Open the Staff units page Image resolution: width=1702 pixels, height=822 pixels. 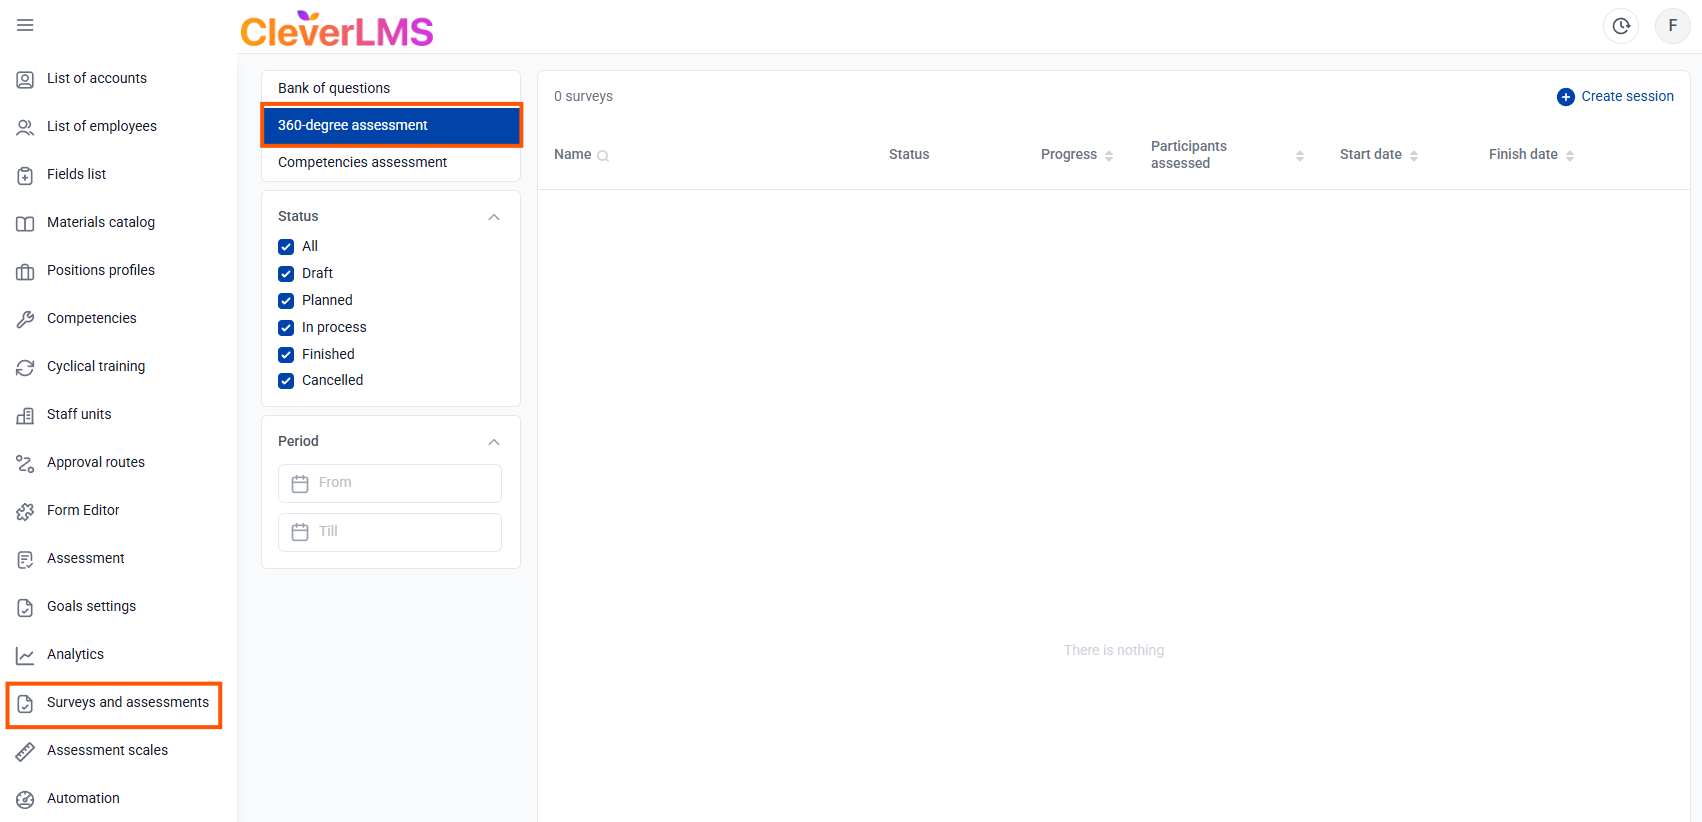79,414
